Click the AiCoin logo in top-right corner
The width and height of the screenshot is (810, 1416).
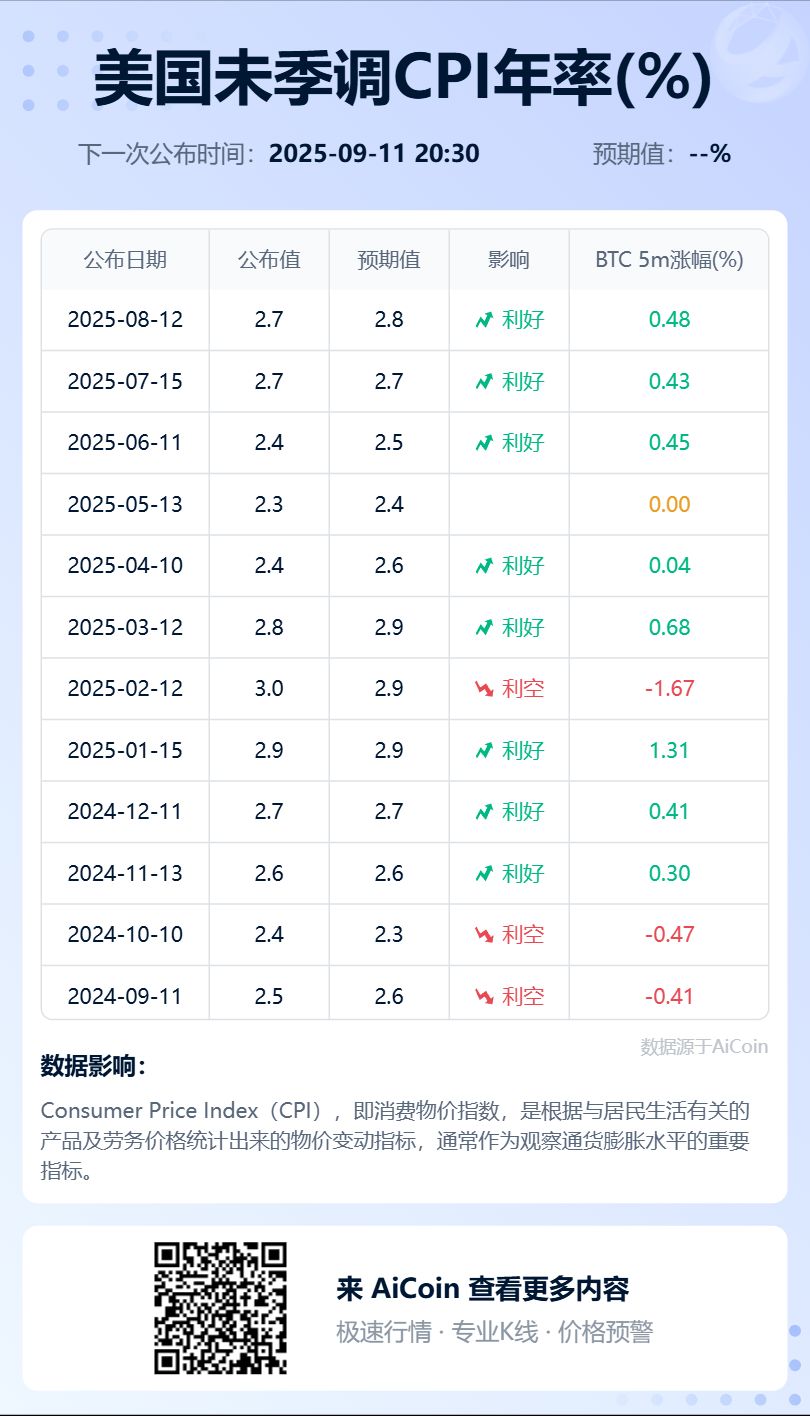click(x=758, y=50)
